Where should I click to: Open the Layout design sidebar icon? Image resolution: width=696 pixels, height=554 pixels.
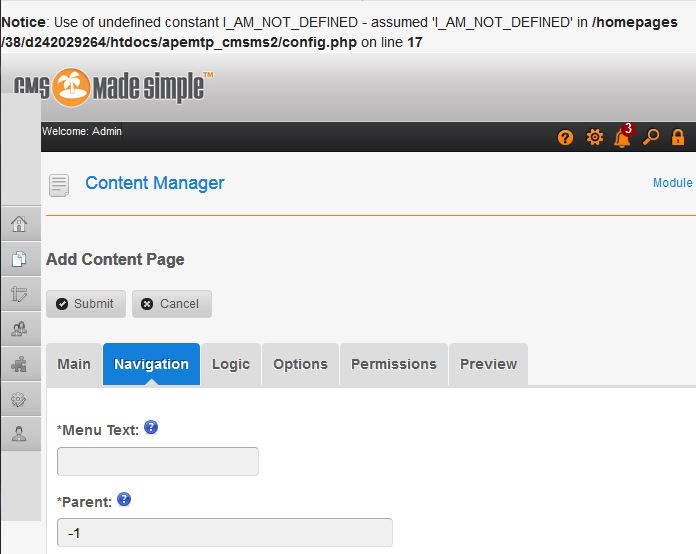(x=19, y=293)
